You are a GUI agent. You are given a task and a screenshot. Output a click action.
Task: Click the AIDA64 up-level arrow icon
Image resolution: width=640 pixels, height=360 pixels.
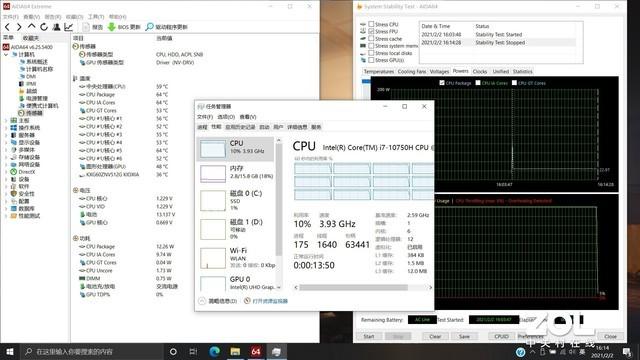pos(31,27)
